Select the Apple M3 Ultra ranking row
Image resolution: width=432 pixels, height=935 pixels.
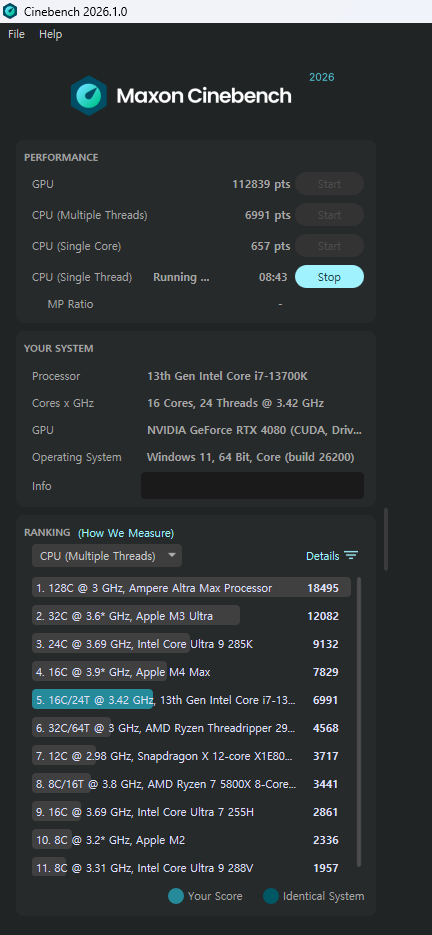[191, 616]
